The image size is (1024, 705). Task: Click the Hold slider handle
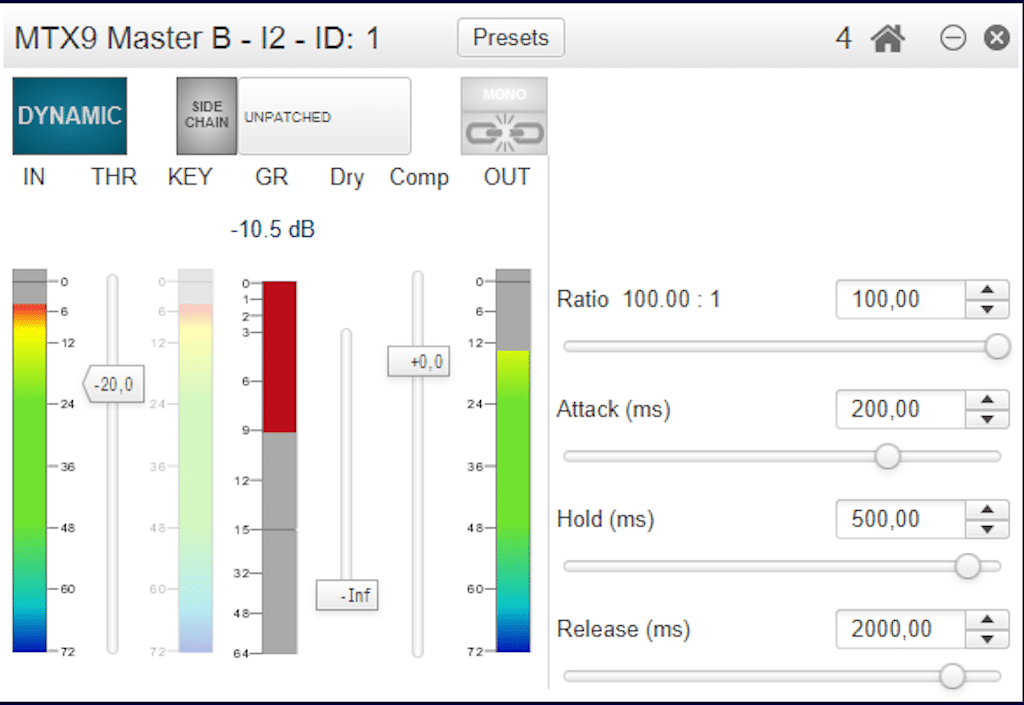click(x=967, y=567)
